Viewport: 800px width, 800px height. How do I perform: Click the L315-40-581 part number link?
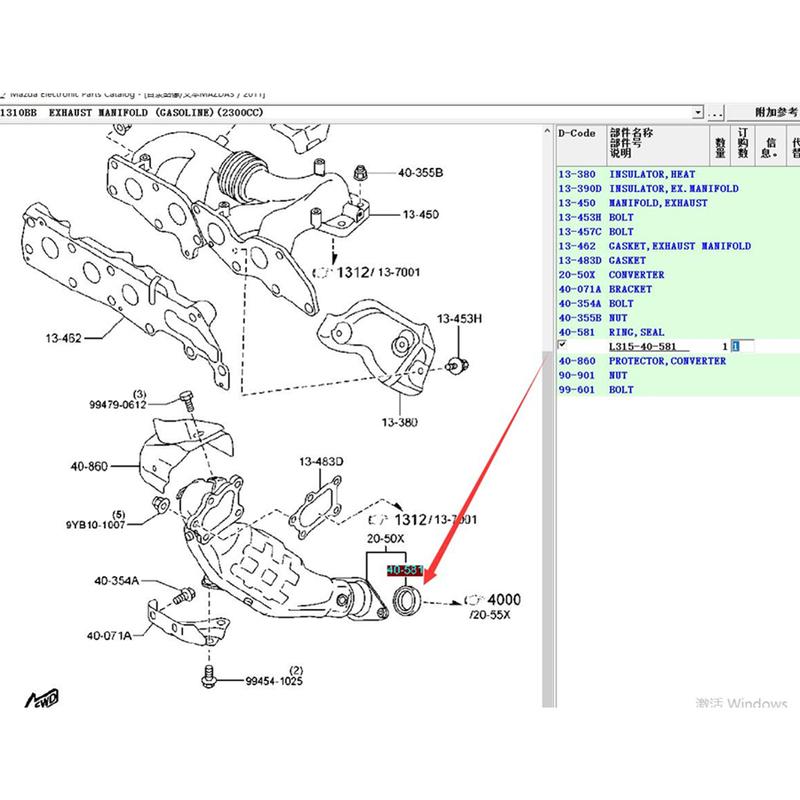pyautogui.click(x=642, y=346)
